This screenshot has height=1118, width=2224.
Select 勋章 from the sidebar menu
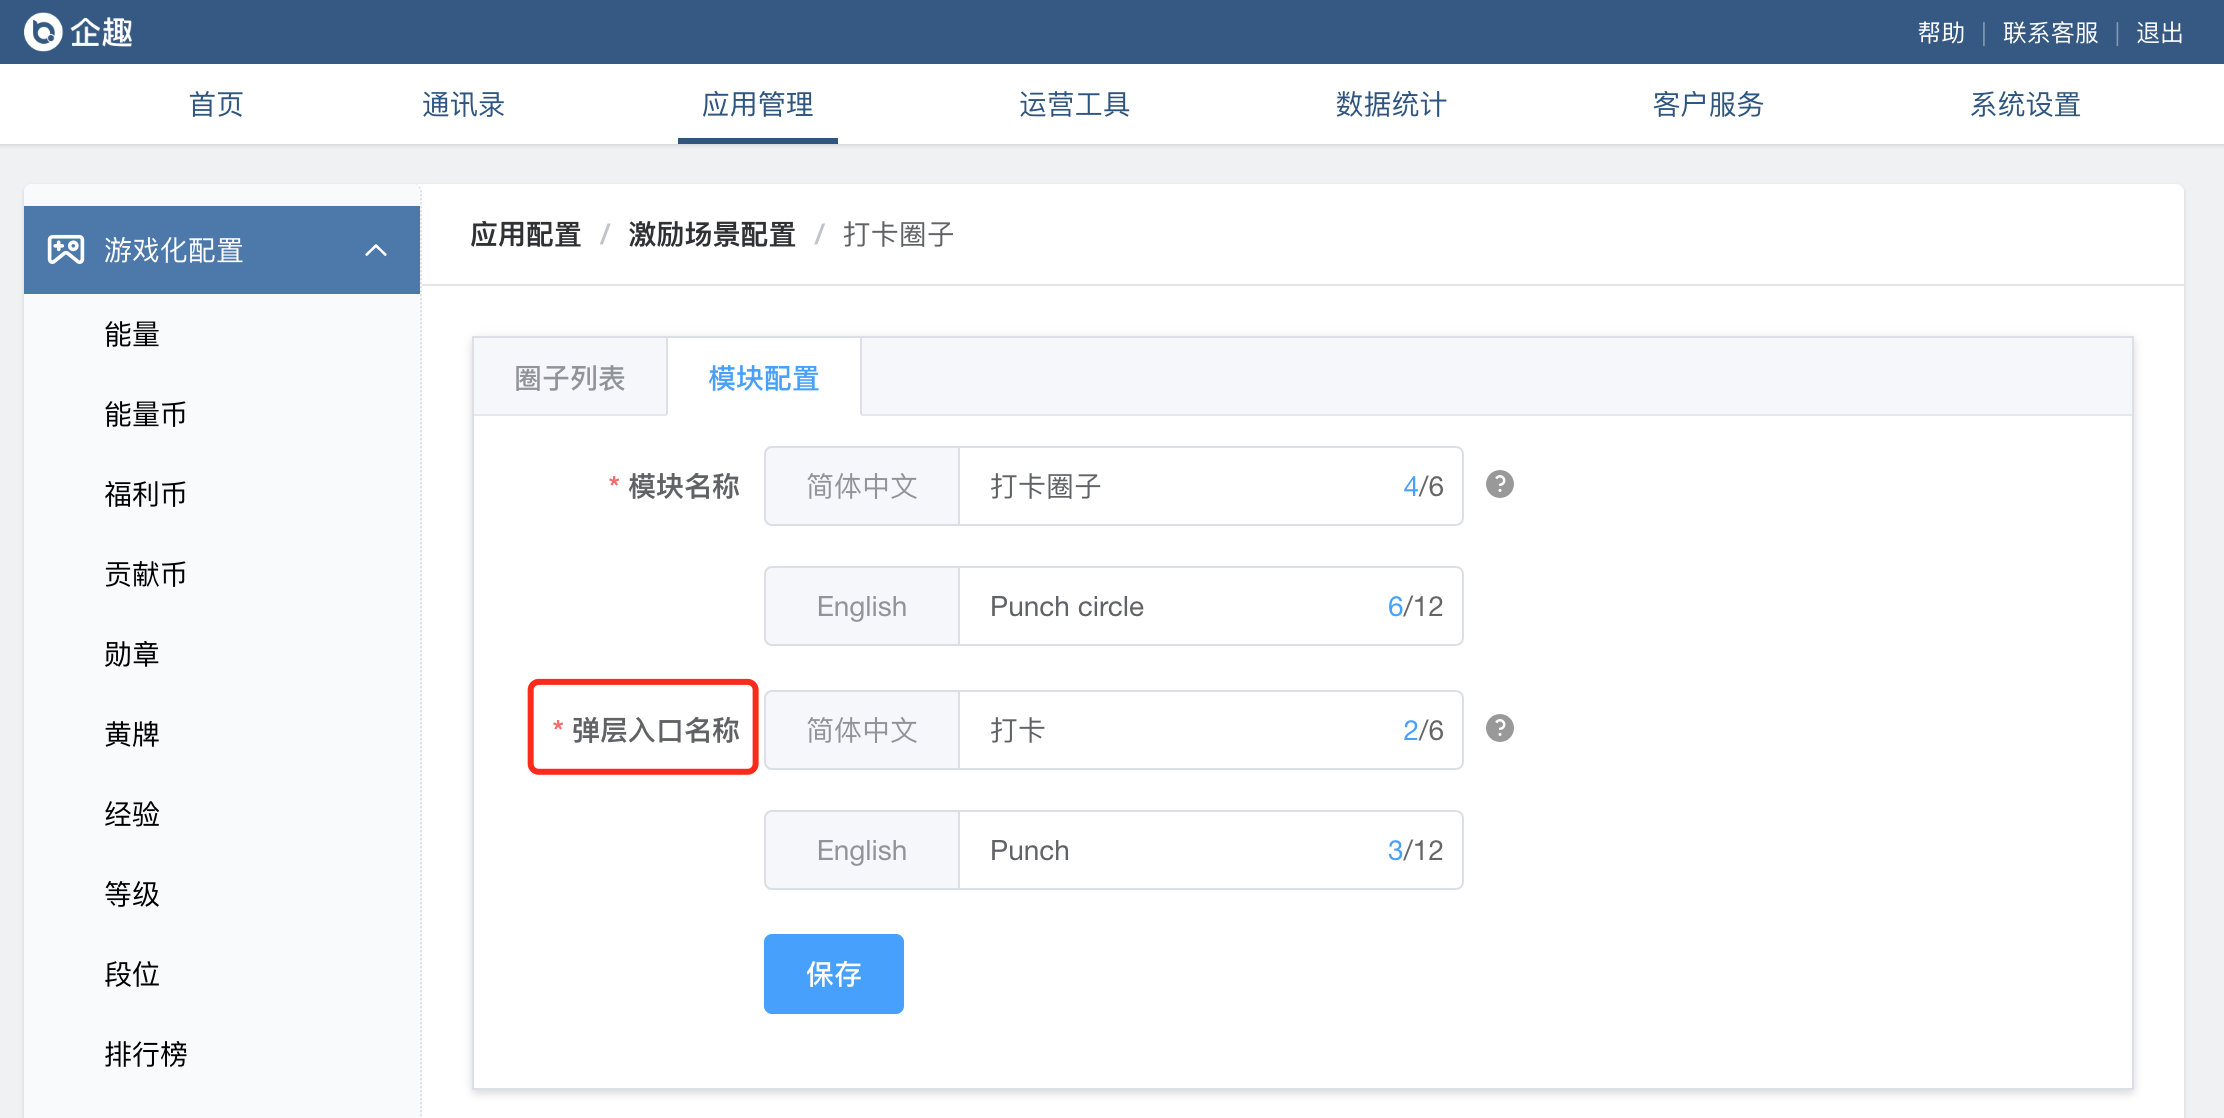tap(132, 654)
